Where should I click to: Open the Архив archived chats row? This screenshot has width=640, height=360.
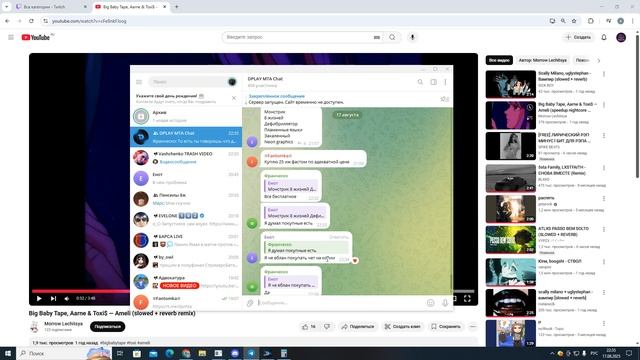point(186,116)
